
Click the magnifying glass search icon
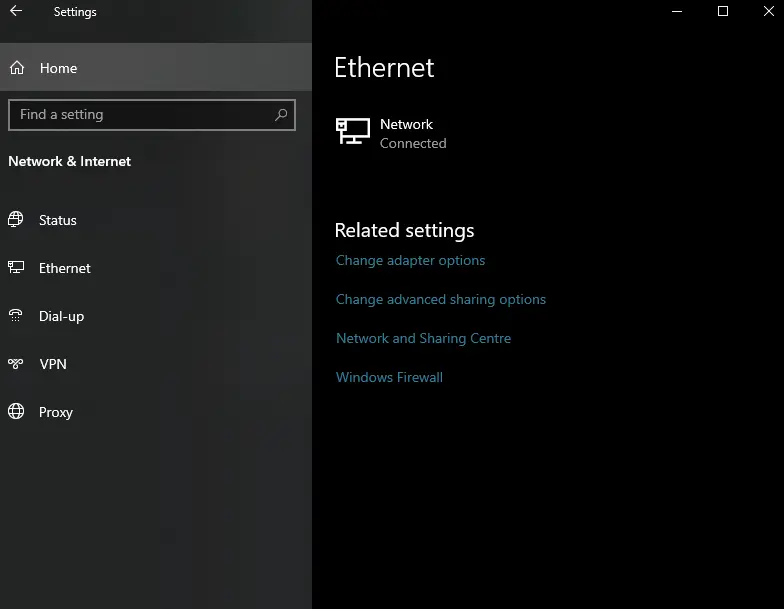pos(281,114)
